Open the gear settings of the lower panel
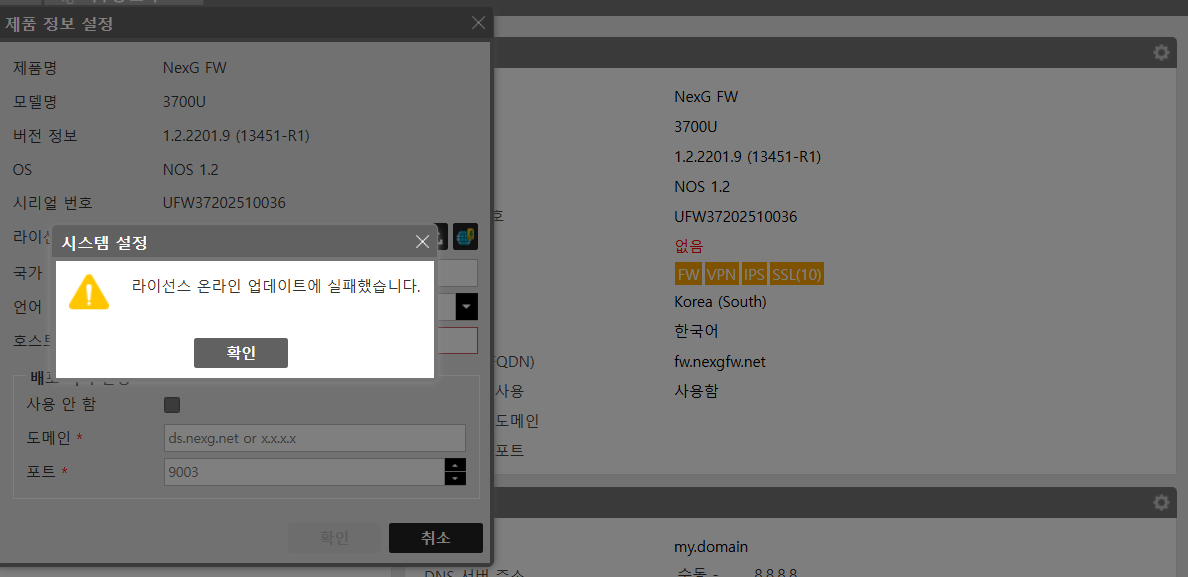1188x577 pixels. 1161,502
